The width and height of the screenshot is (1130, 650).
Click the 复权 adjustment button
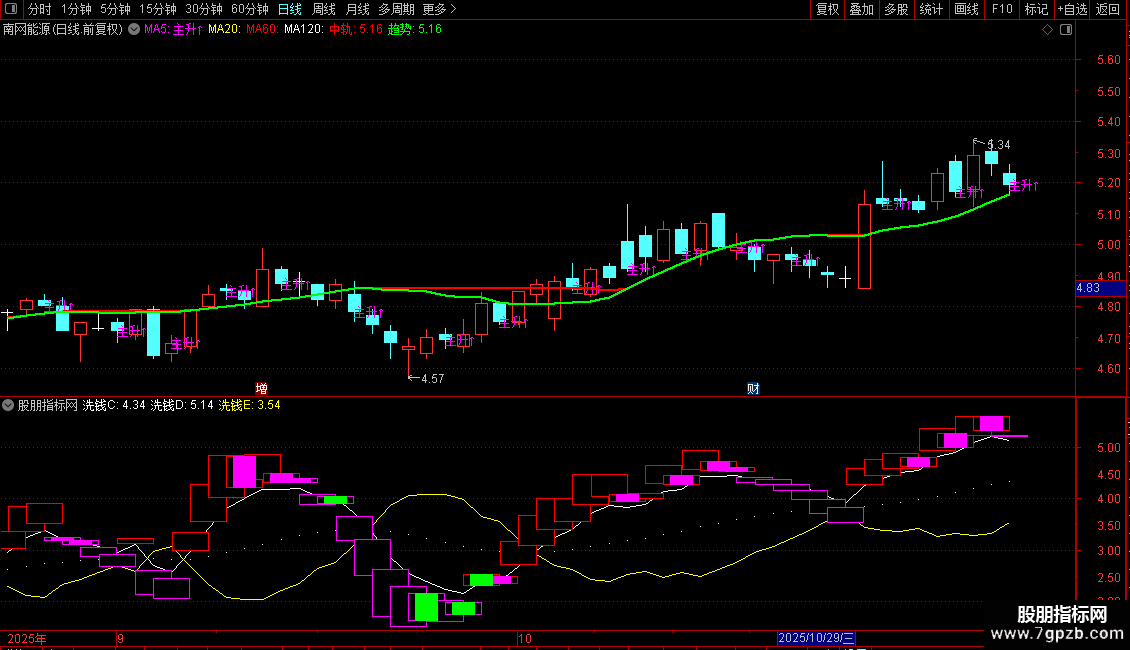point(827,9)
